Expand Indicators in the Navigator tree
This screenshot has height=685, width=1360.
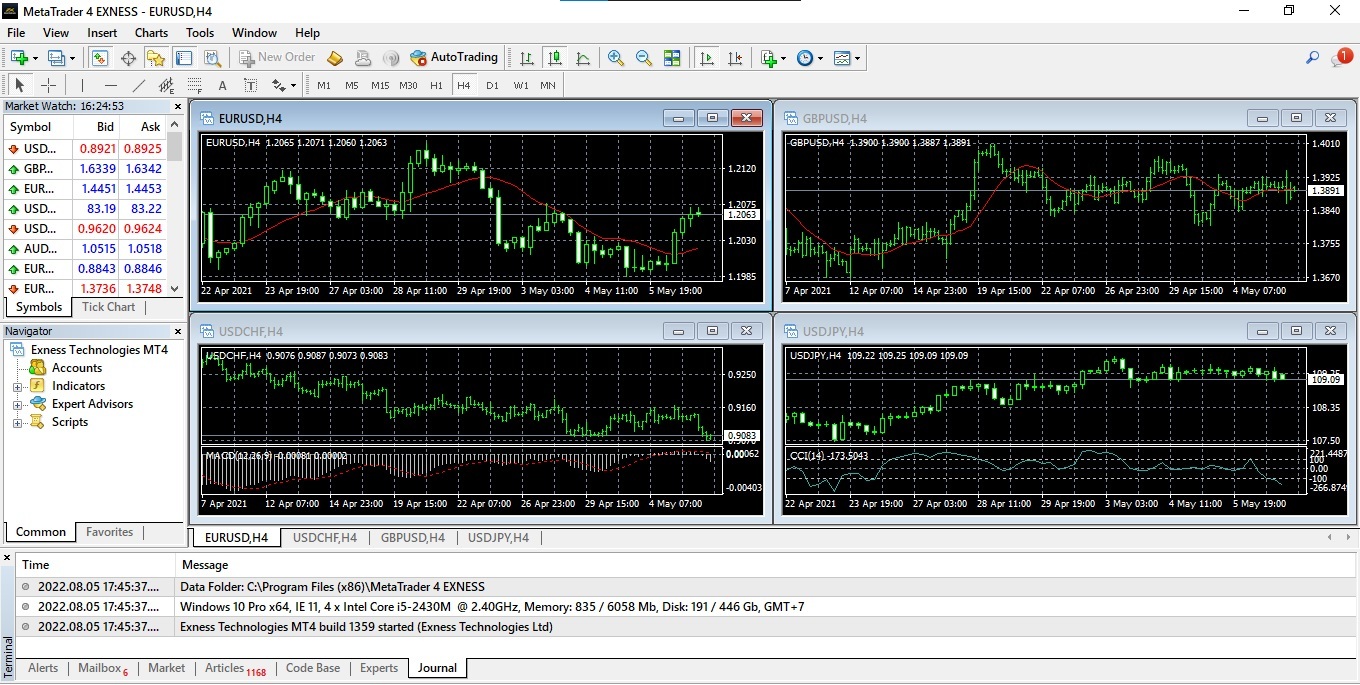pyautogui.click(x=17, y=387)
